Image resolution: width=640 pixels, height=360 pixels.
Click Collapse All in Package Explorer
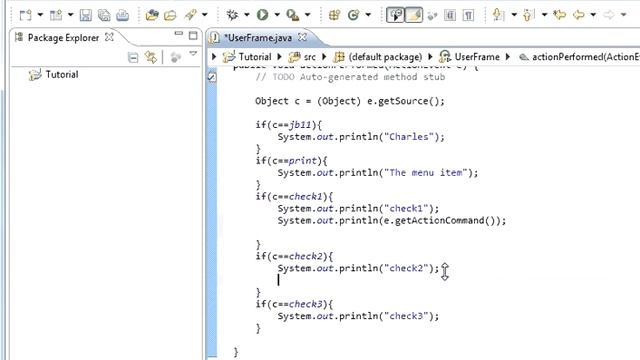[x=133, y=58]
